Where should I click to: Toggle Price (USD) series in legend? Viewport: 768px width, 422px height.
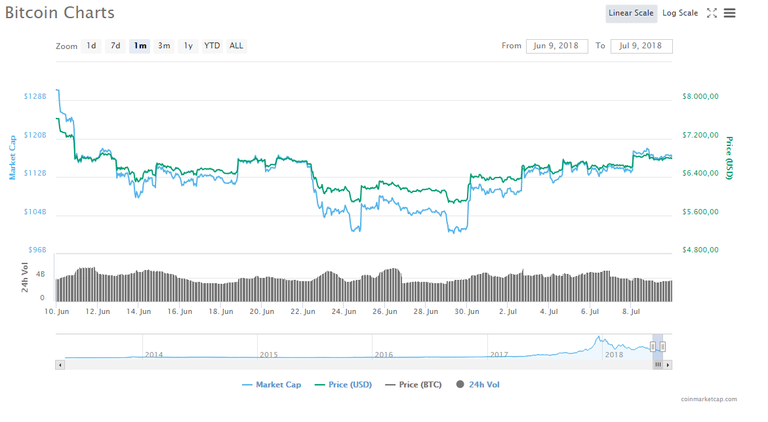343,385
